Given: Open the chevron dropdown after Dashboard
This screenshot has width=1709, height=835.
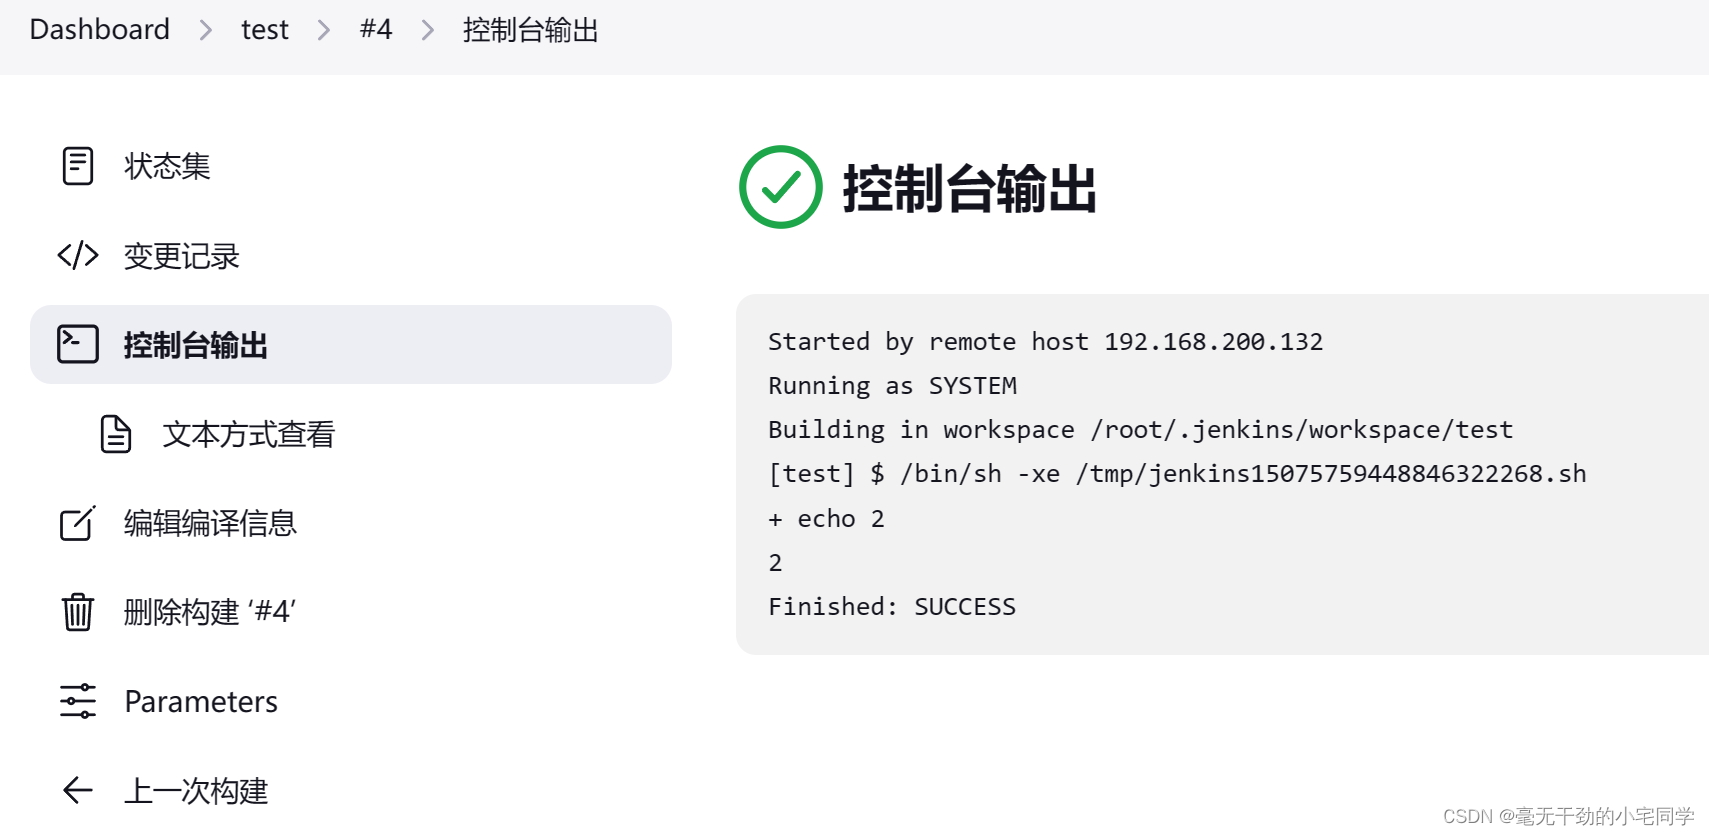Looking at the screenshot, I should point(205,30).
